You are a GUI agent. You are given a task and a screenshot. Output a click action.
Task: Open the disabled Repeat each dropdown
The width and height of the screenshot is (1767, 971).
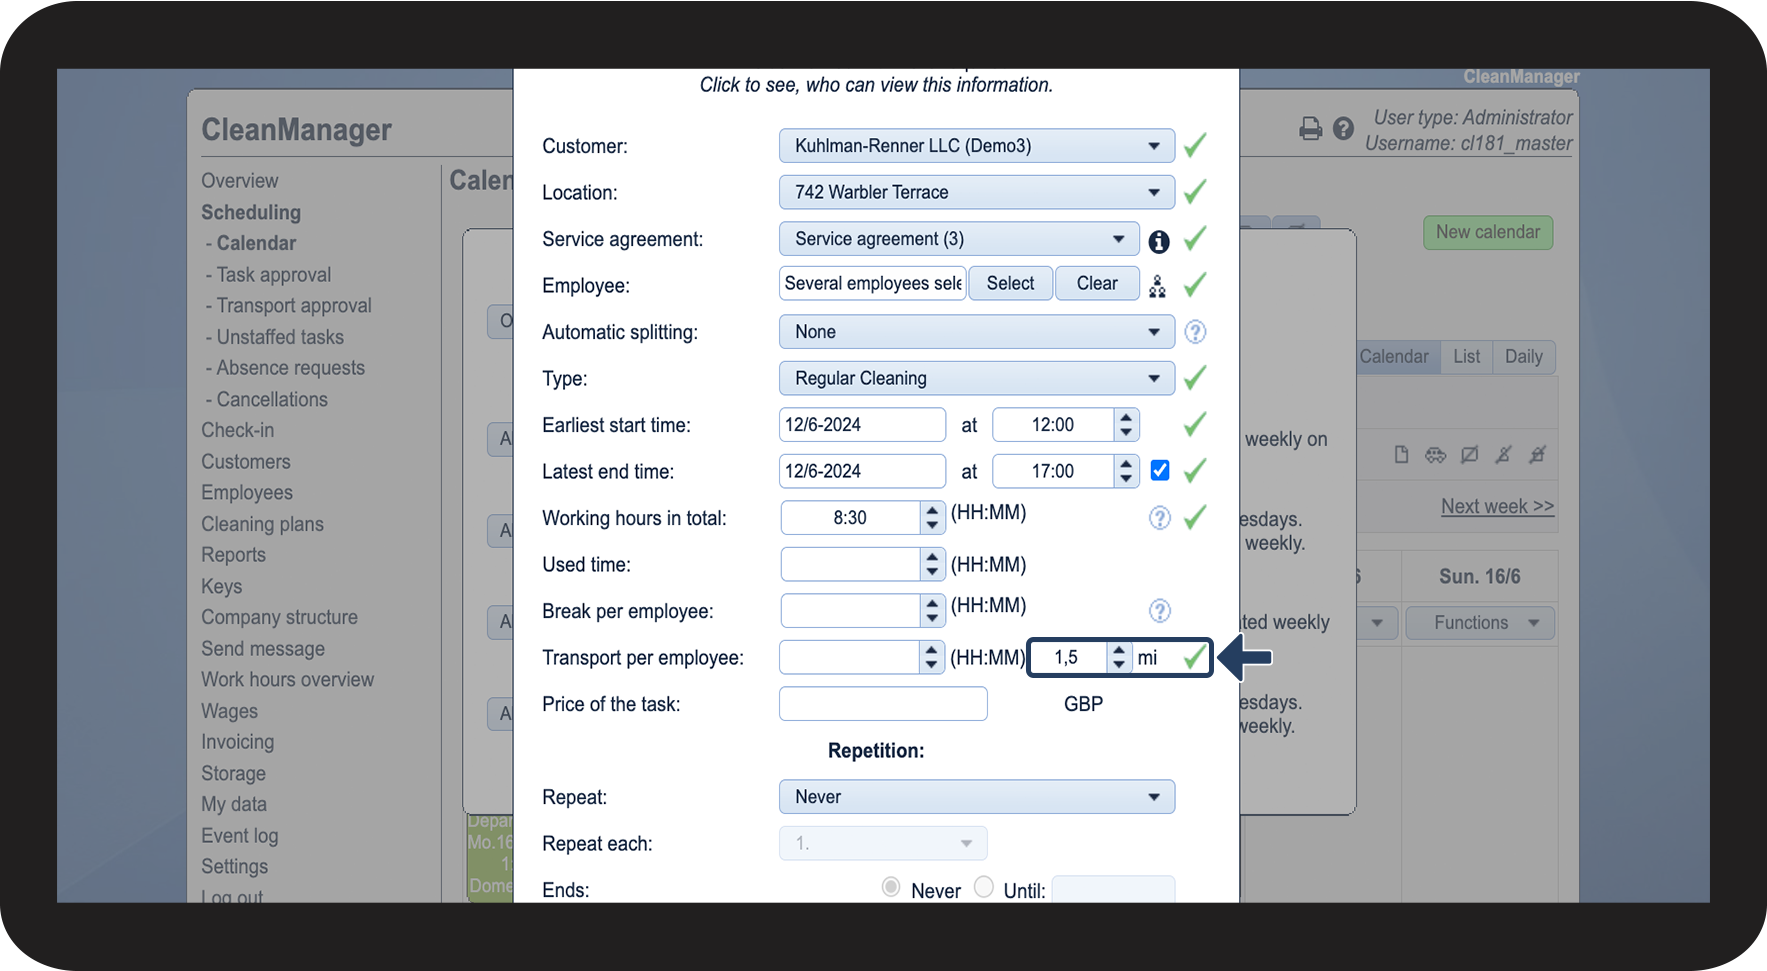883,843
